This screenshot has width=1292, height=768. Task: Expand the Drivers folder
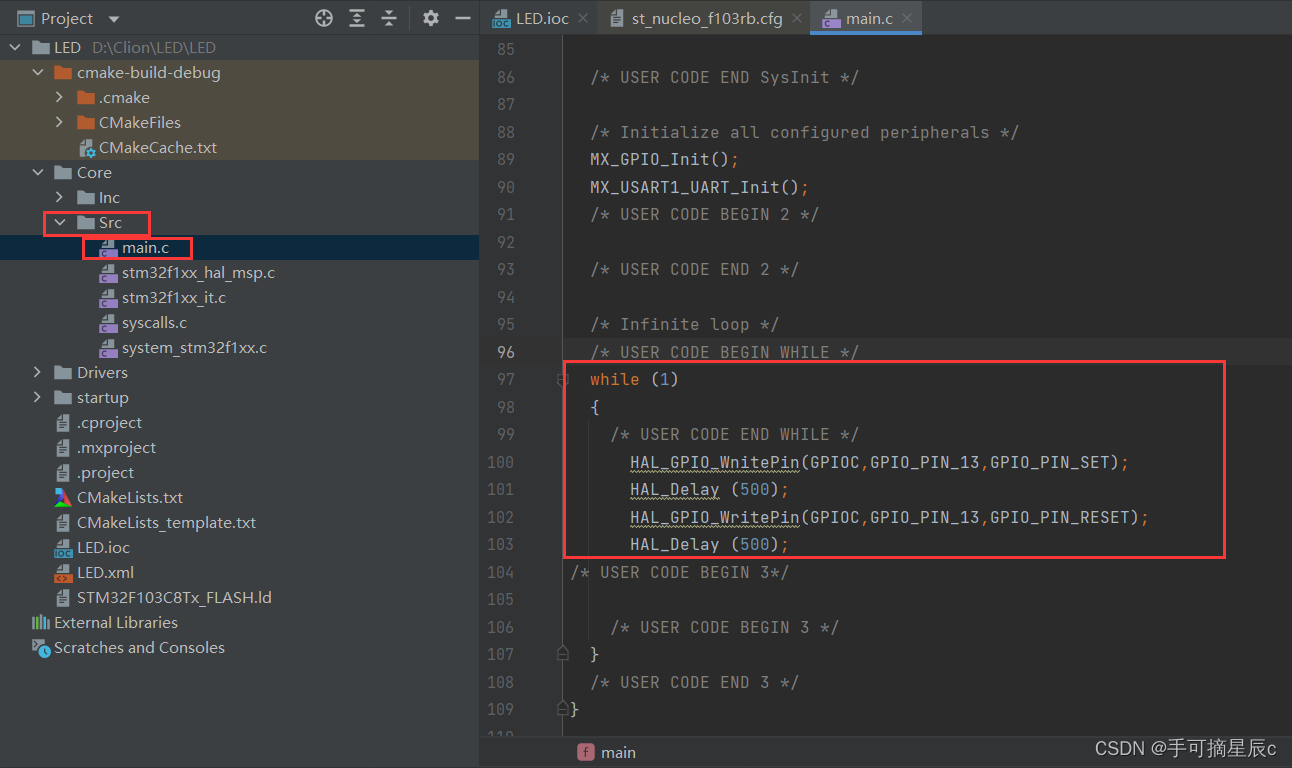[38, 372]
